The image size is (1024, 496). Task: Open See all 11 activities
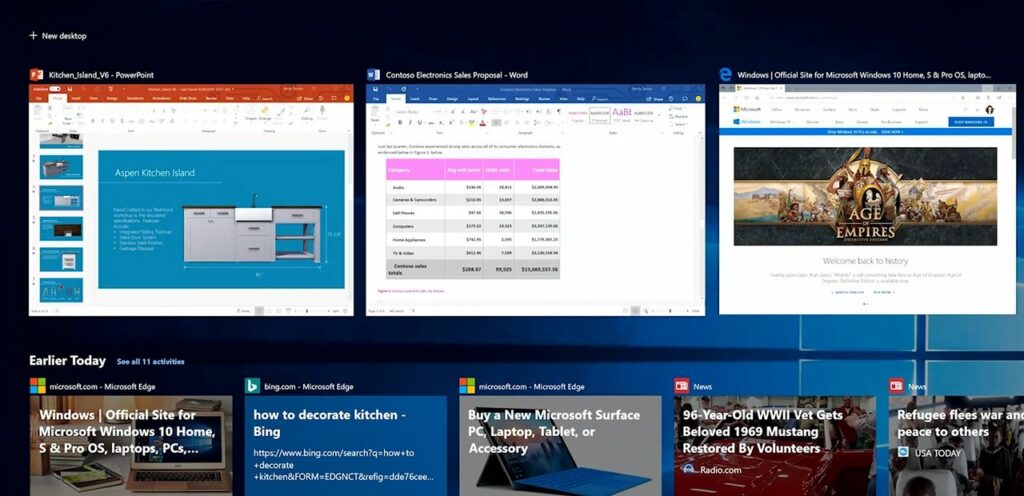[150, 362]
